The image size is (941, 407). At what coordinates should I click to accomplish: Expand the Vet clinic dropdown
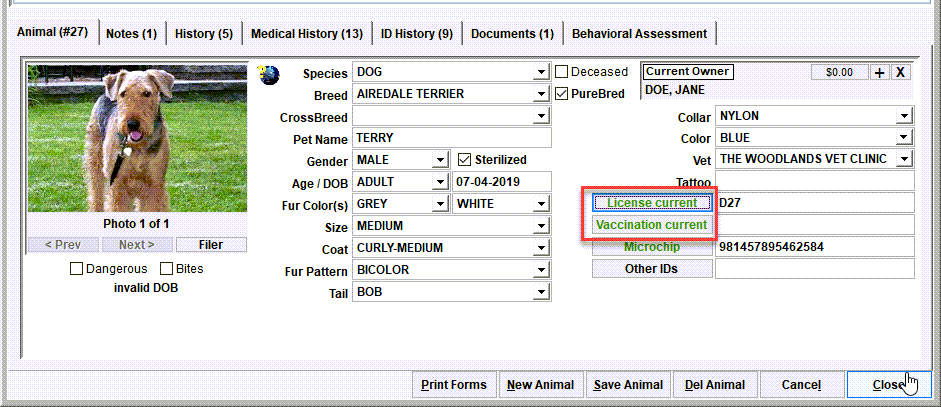click(x=904, y=159)
